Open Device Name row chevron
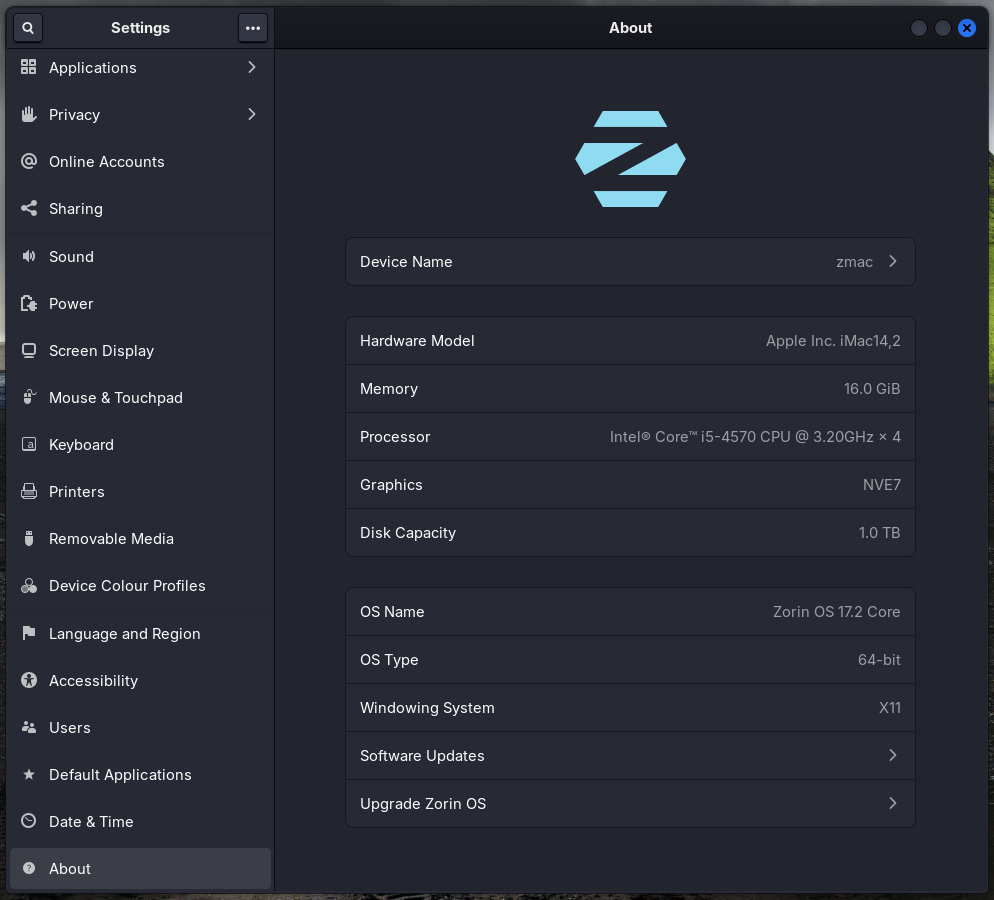 coord(893,261)
